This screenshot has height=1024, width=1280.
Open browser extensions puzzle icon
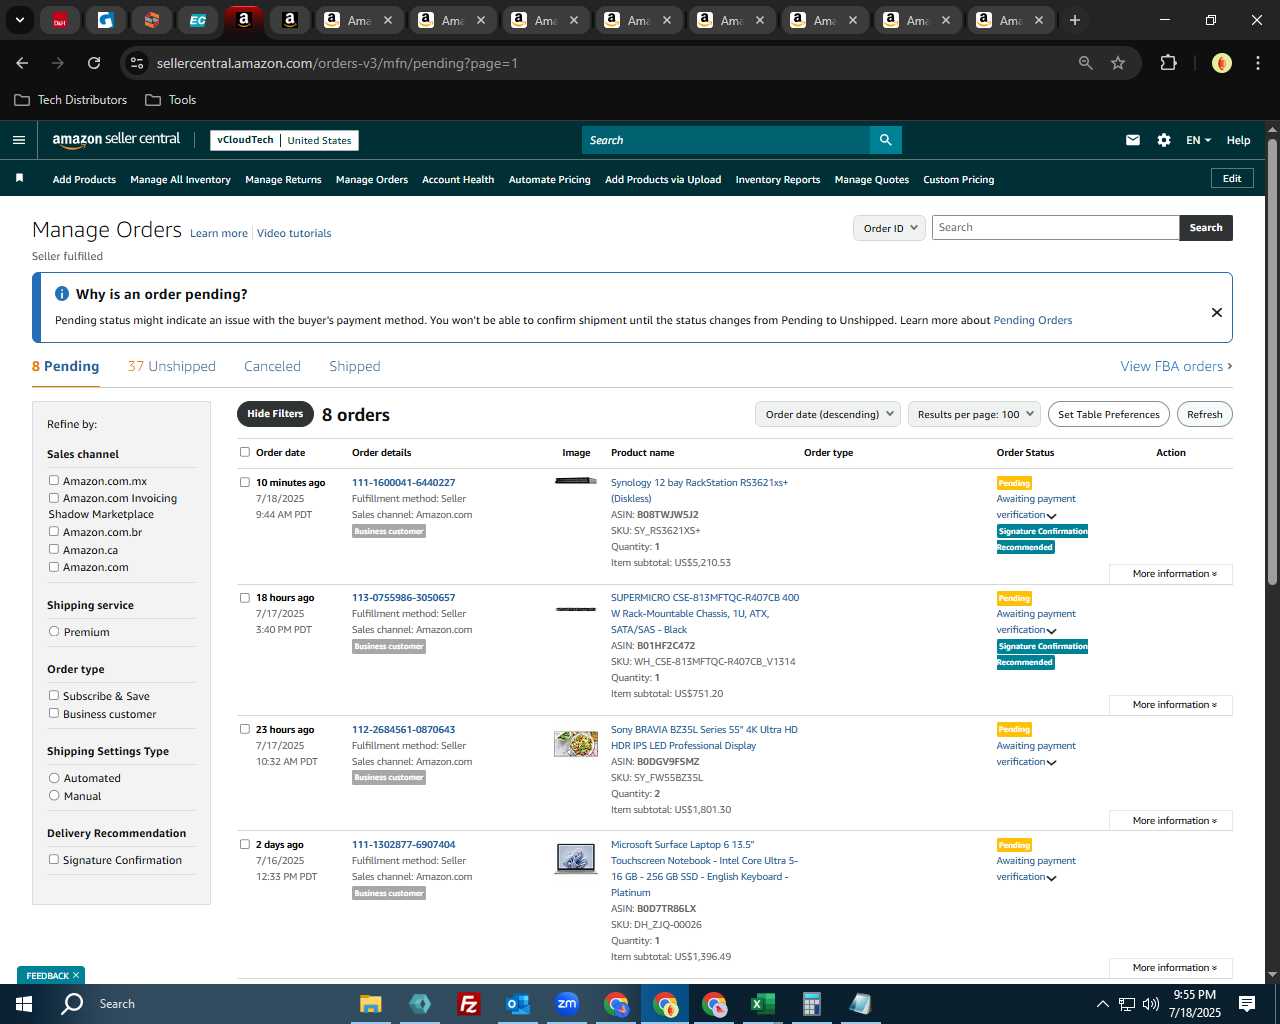(x=1168, y=63)
